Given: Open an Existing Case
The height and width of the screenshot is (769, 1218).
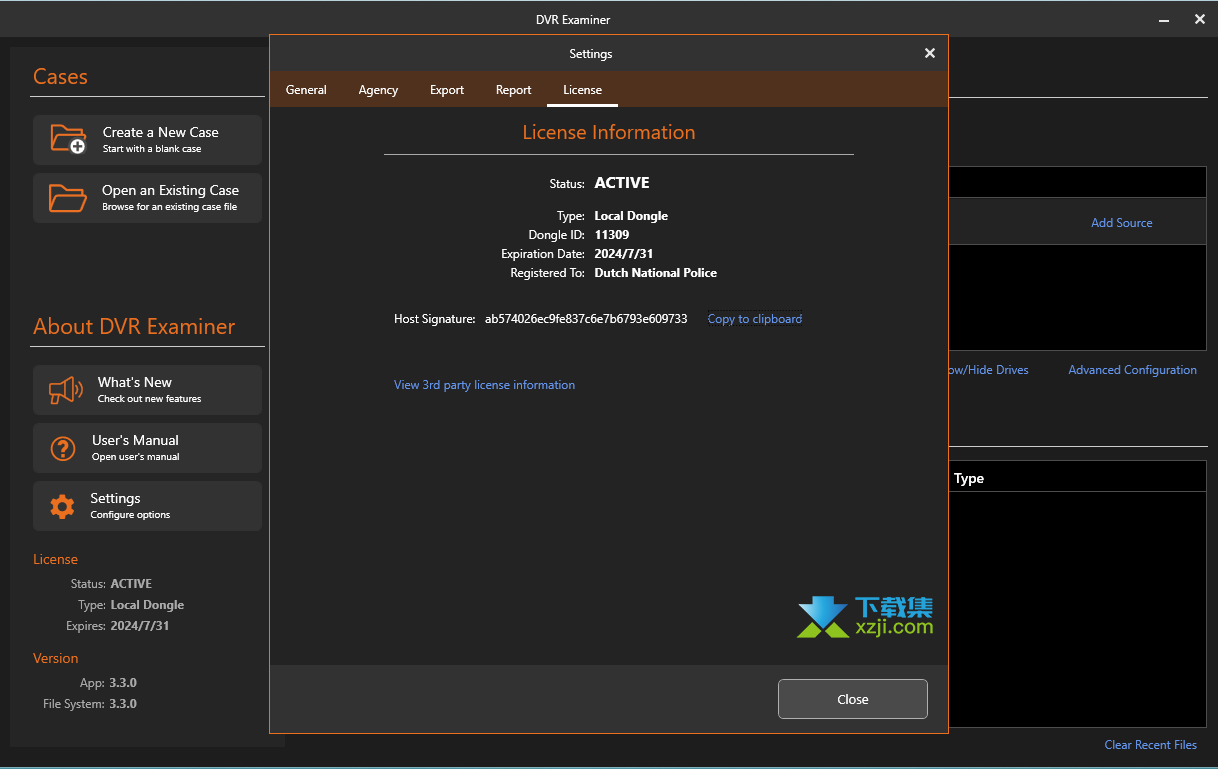Looking at the screenshot, I should [147, 197].
